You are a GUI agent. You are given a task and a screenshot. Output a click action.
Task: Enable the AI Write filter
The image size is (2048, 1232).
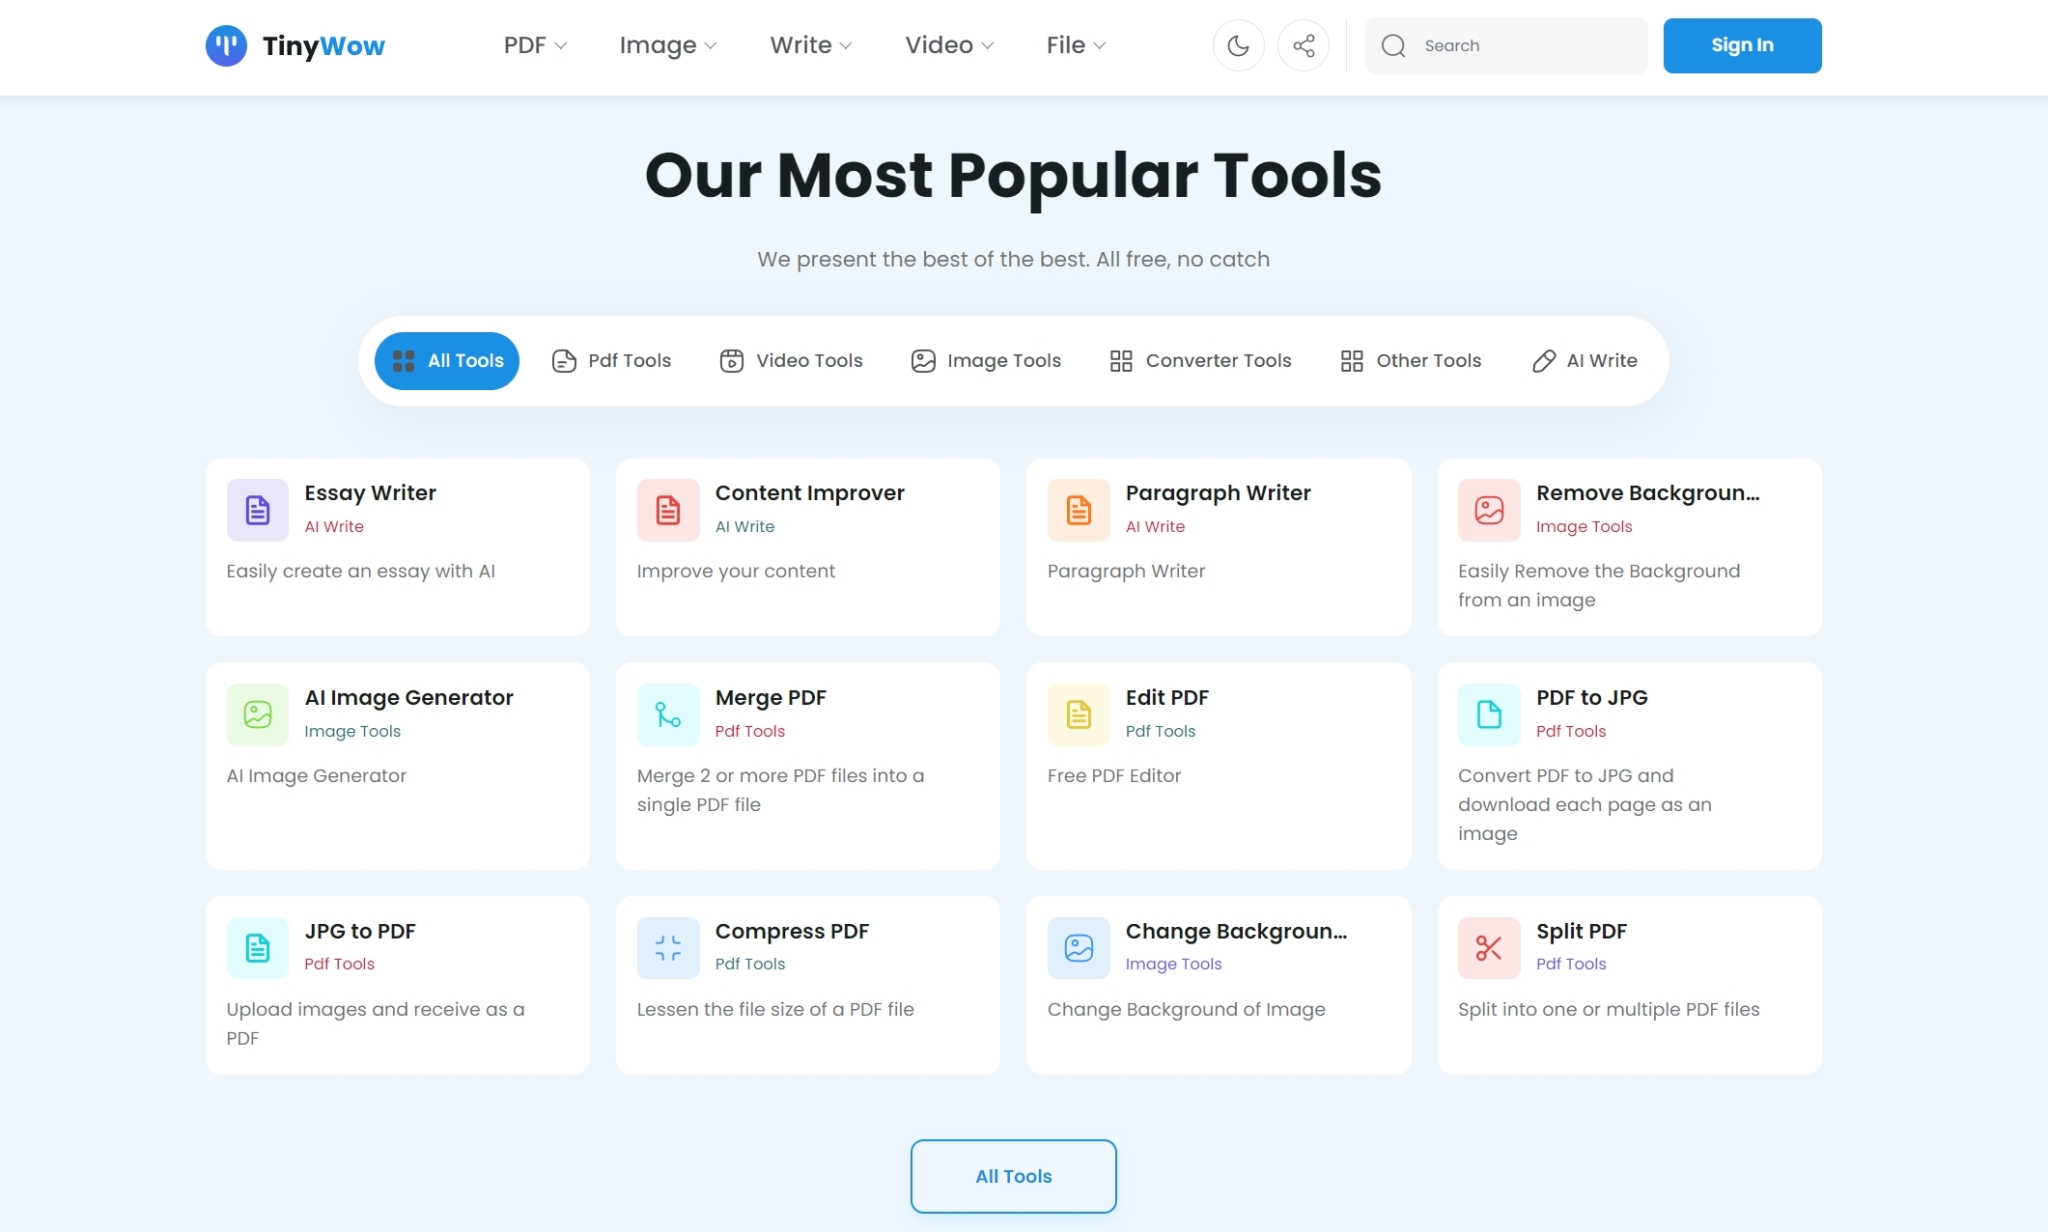pos(1584,360)
